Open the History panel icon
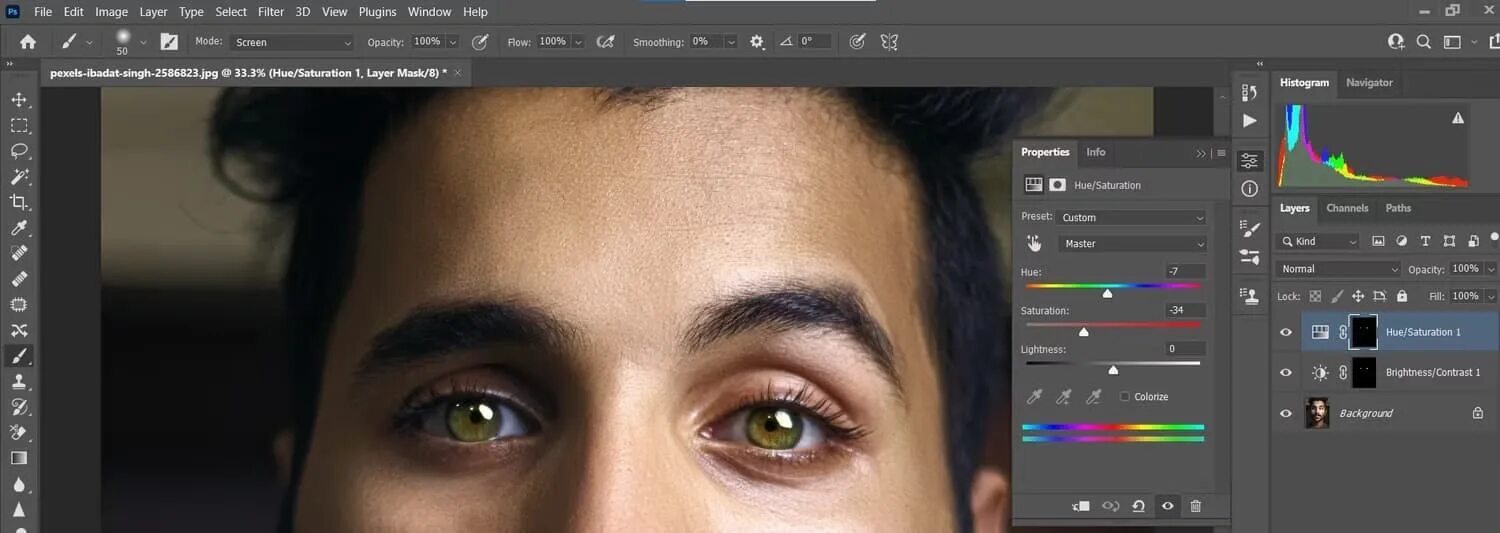1500x533 pixels. click(x=1249, y=93)
